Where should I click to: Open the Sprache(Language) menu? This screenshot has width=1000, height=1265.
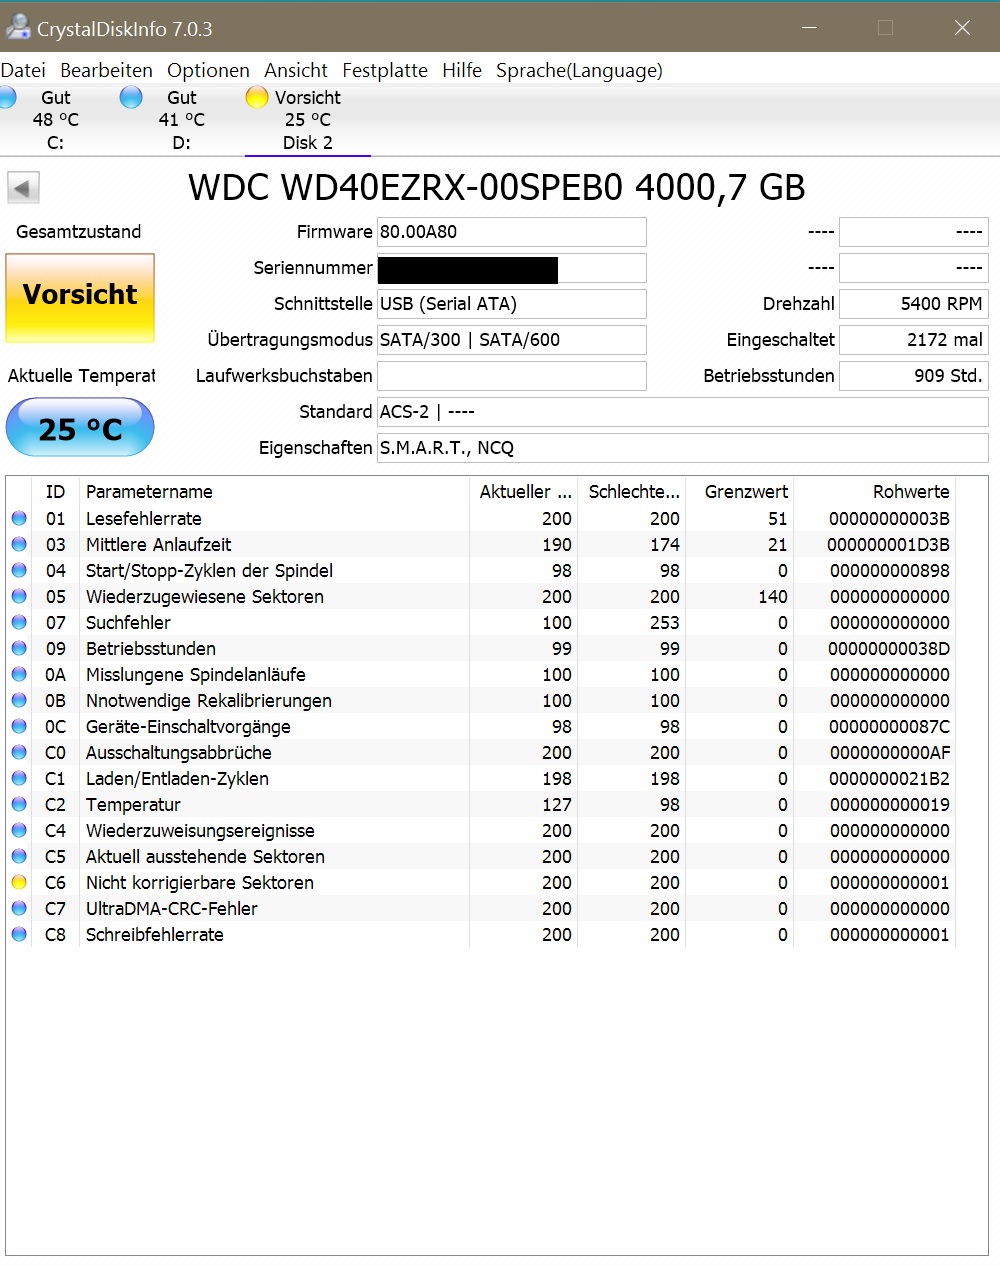(579, 70)
